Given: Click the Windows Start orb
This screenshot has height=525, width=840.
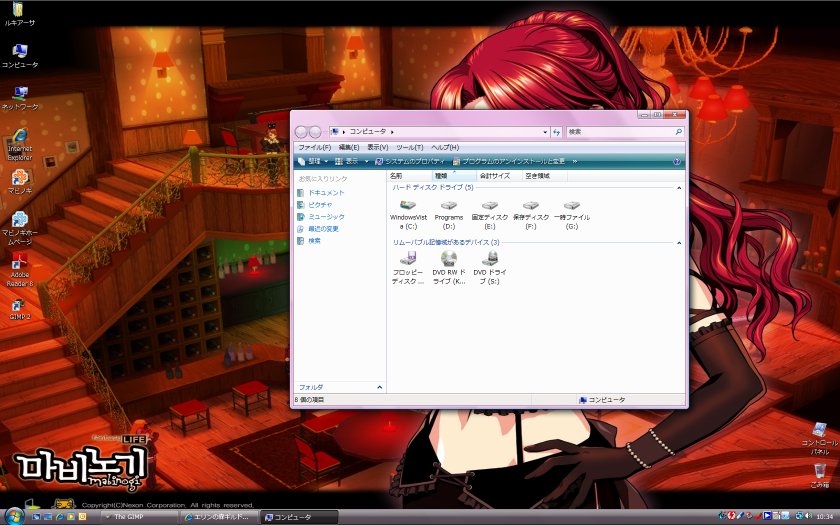Looking at the screenshot, I should 14,516.
